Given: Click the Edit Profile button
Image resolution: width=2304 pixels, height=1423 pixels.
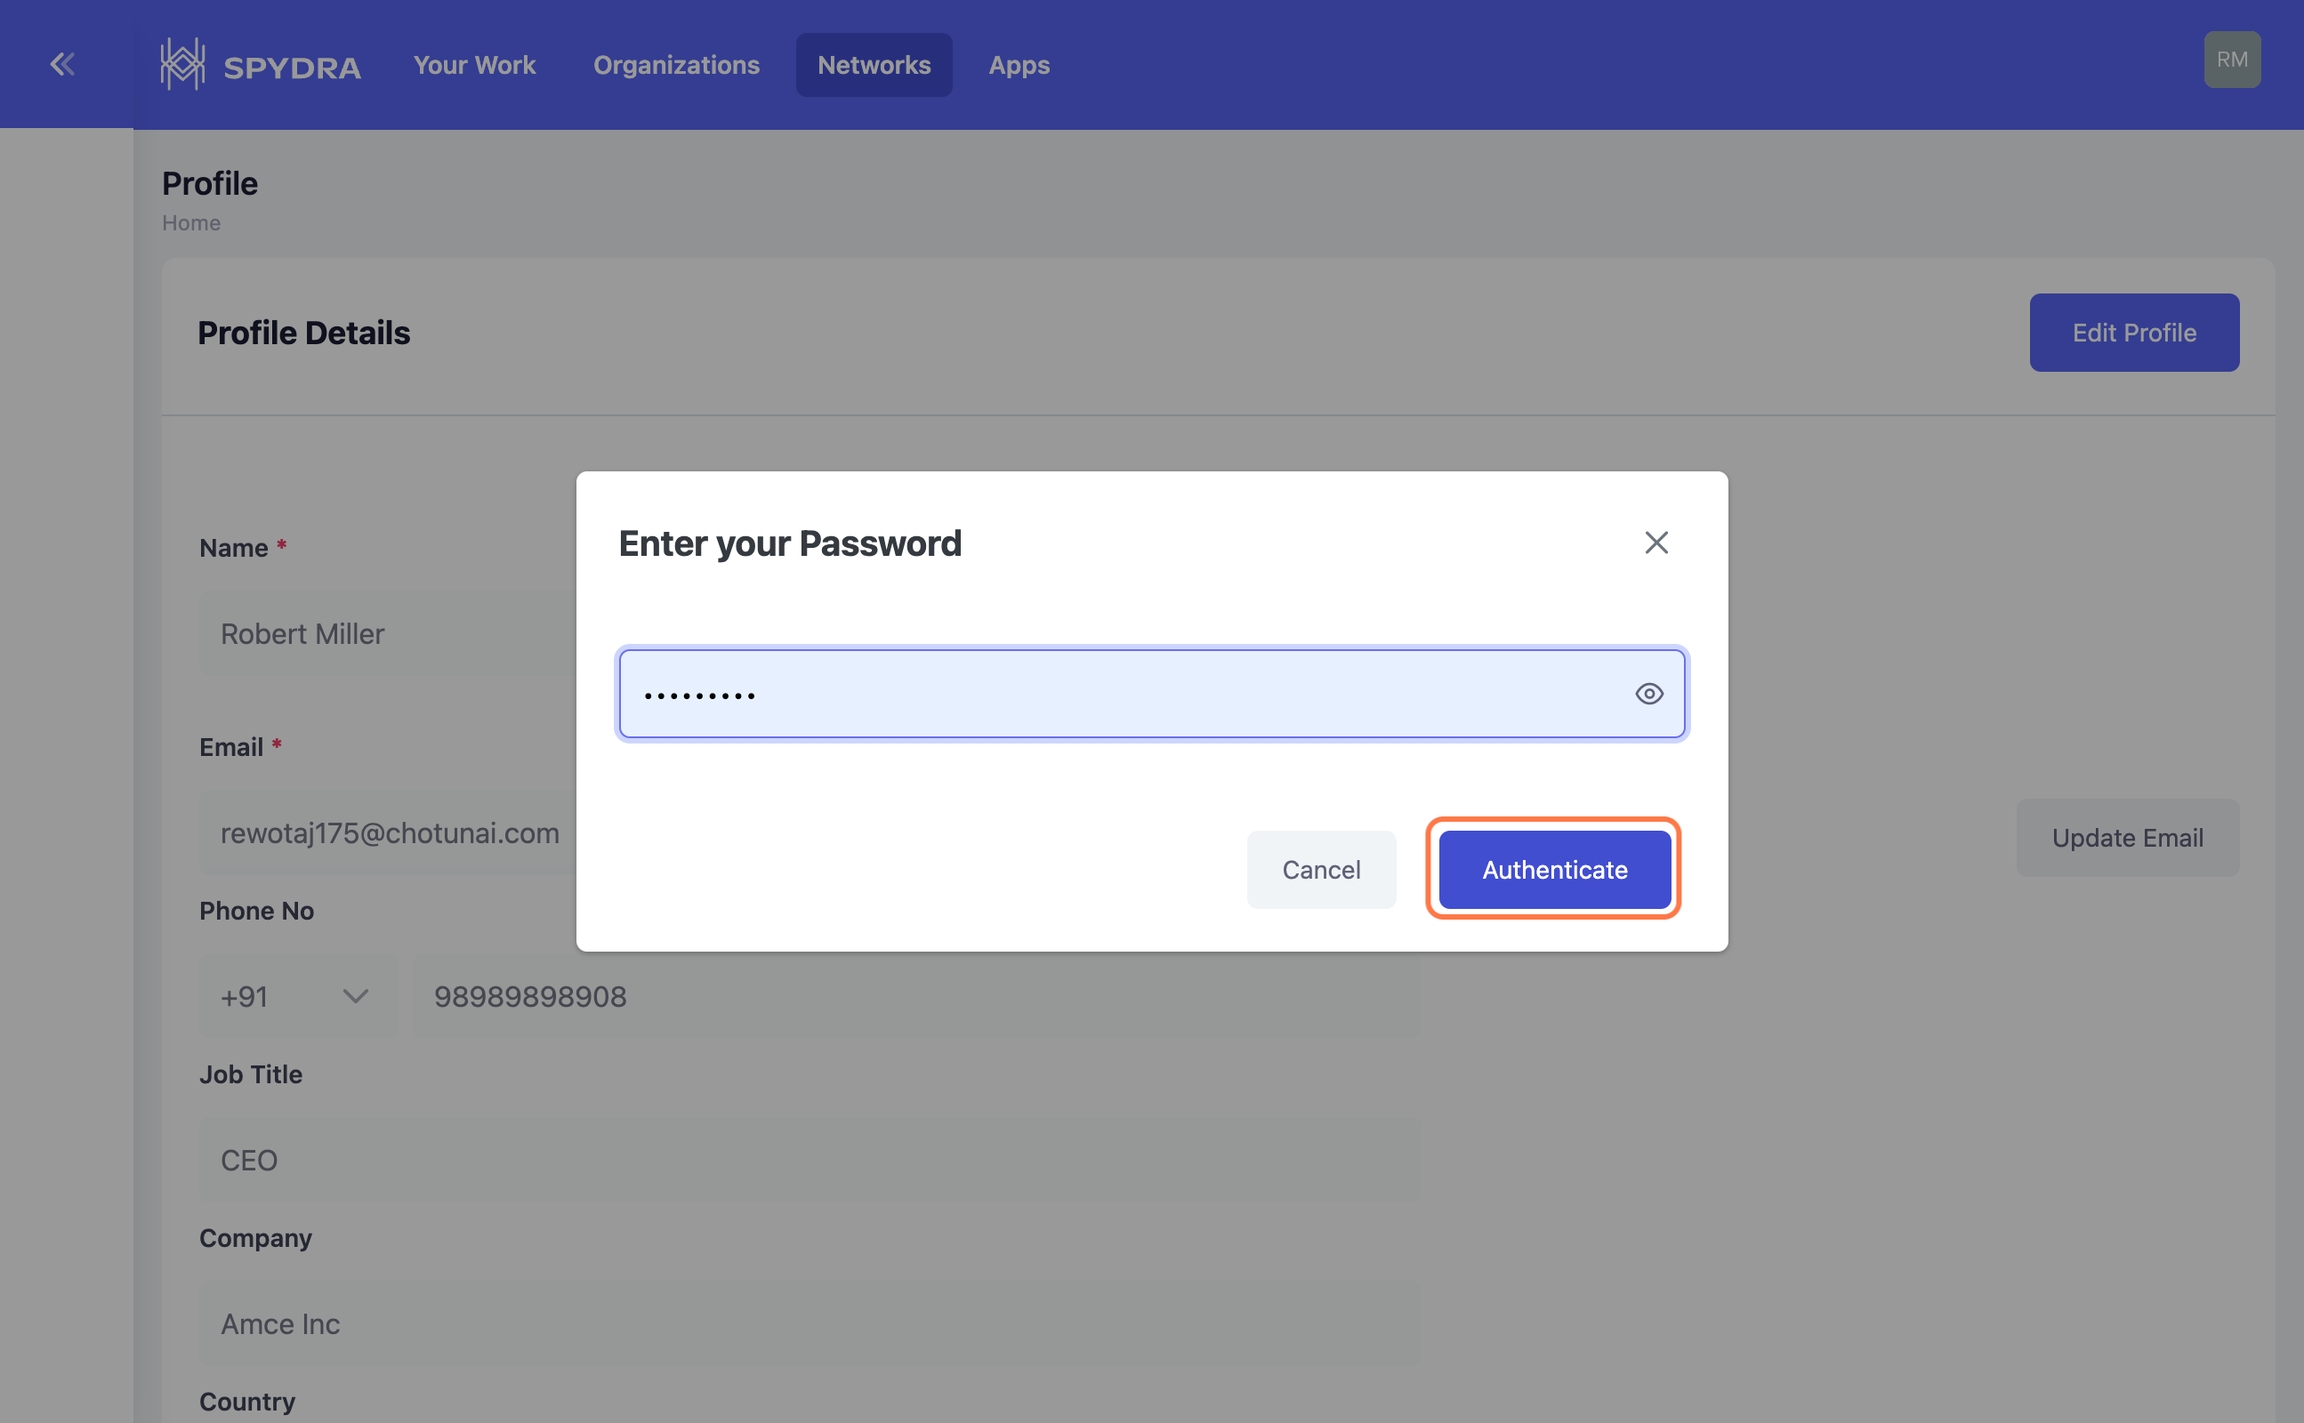Looking at the screenshot, I should (2133, 333).
